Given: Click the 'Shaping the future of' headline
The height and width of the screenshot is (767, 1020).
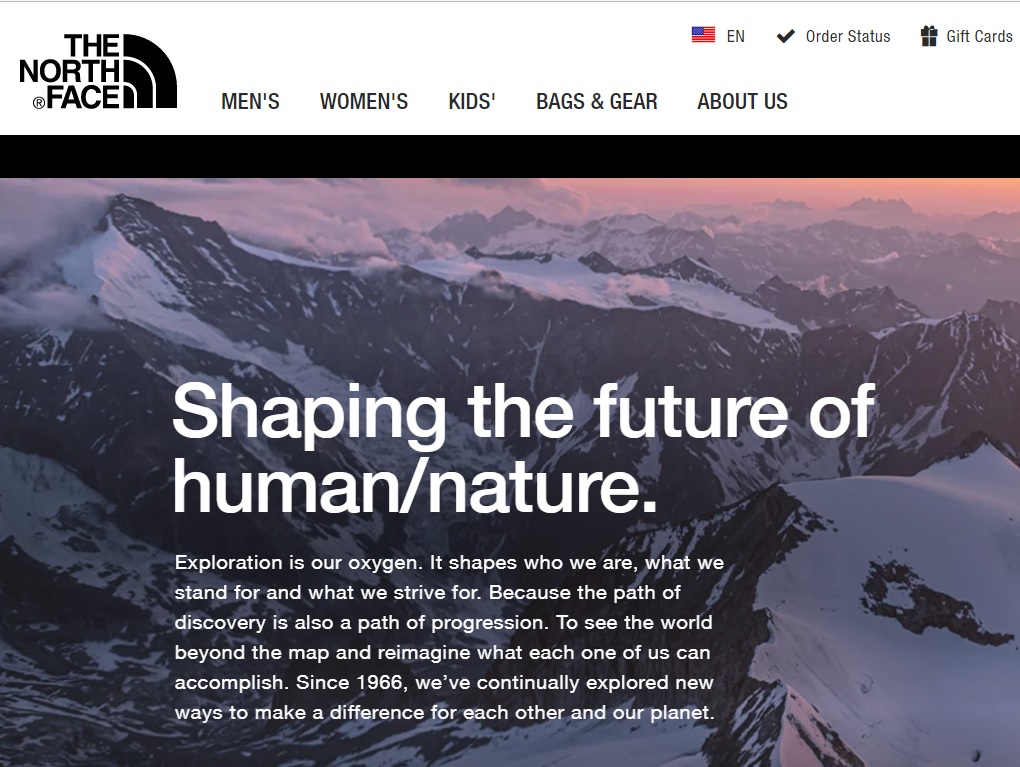Looking at the screenshot, I should click(524, 412).
